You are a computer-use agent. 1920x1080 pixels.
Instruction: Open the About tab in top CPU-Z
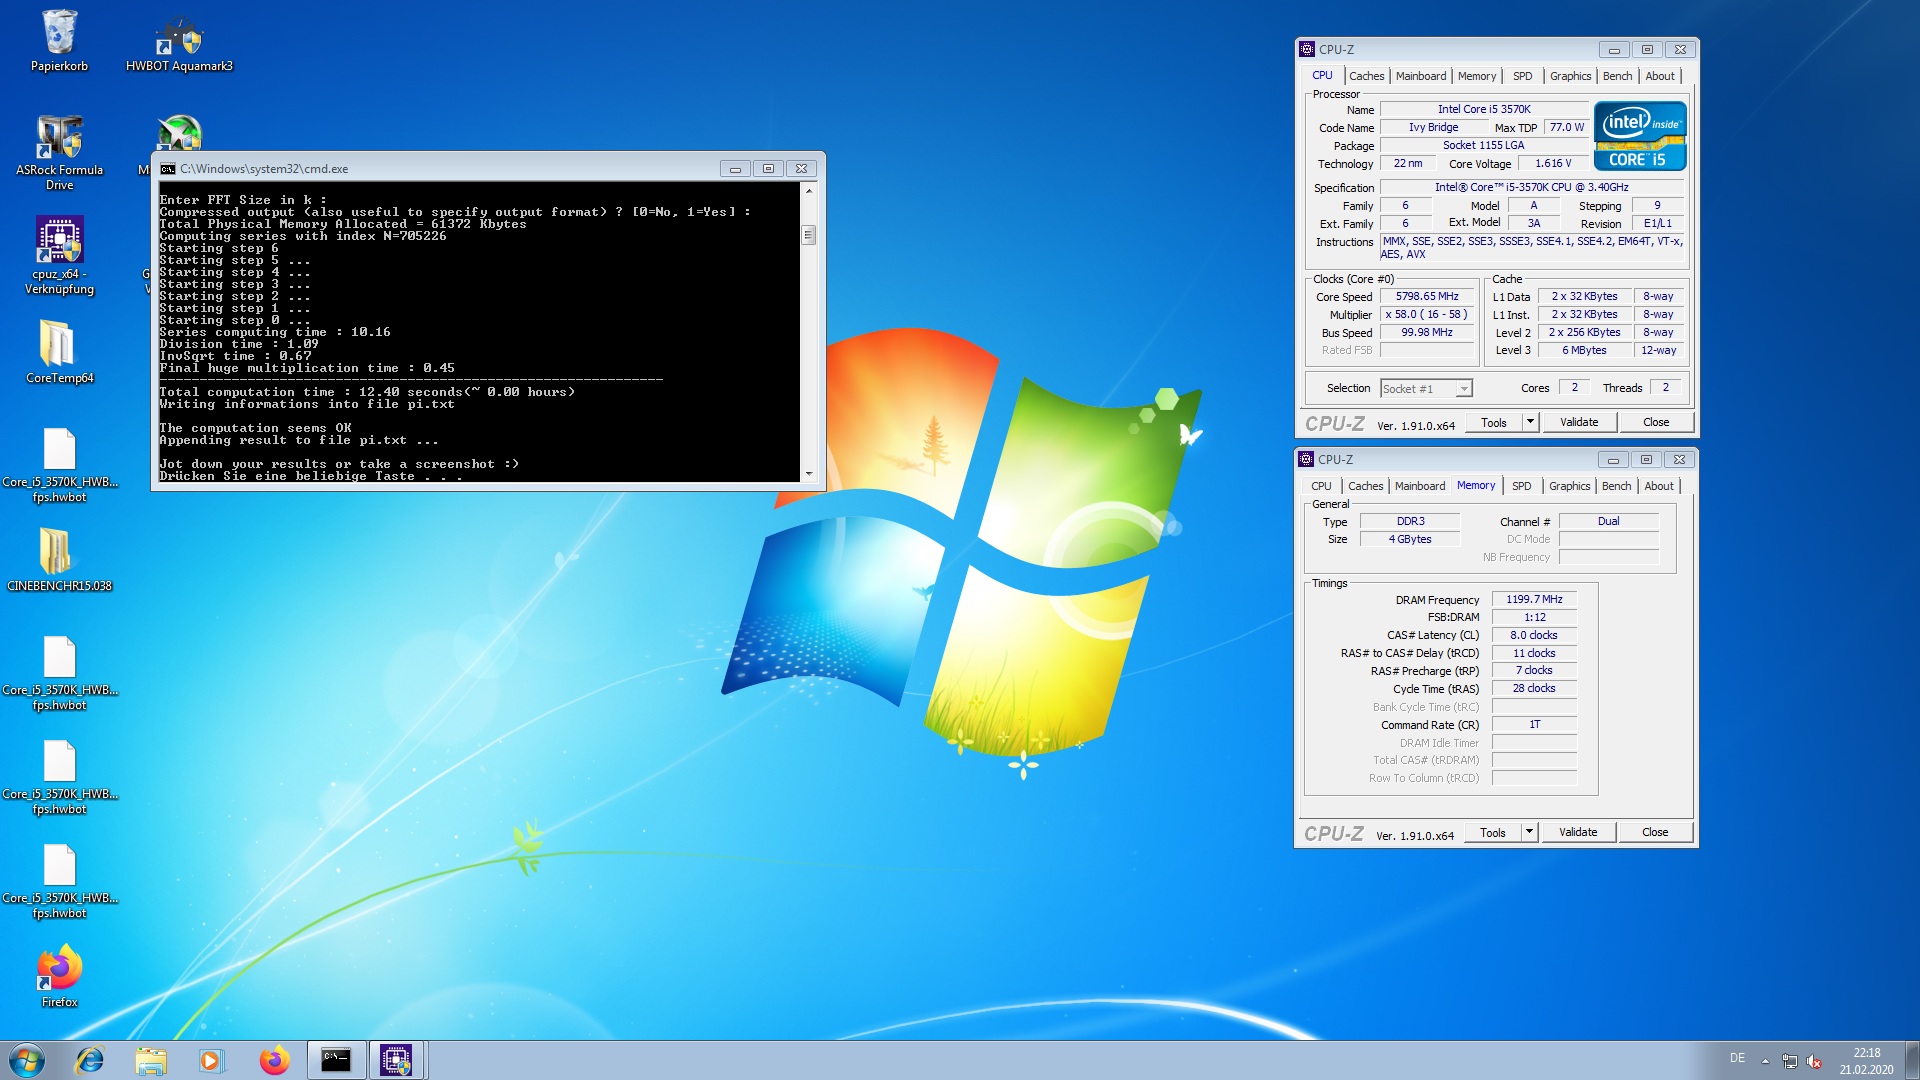pos(1660,76)
